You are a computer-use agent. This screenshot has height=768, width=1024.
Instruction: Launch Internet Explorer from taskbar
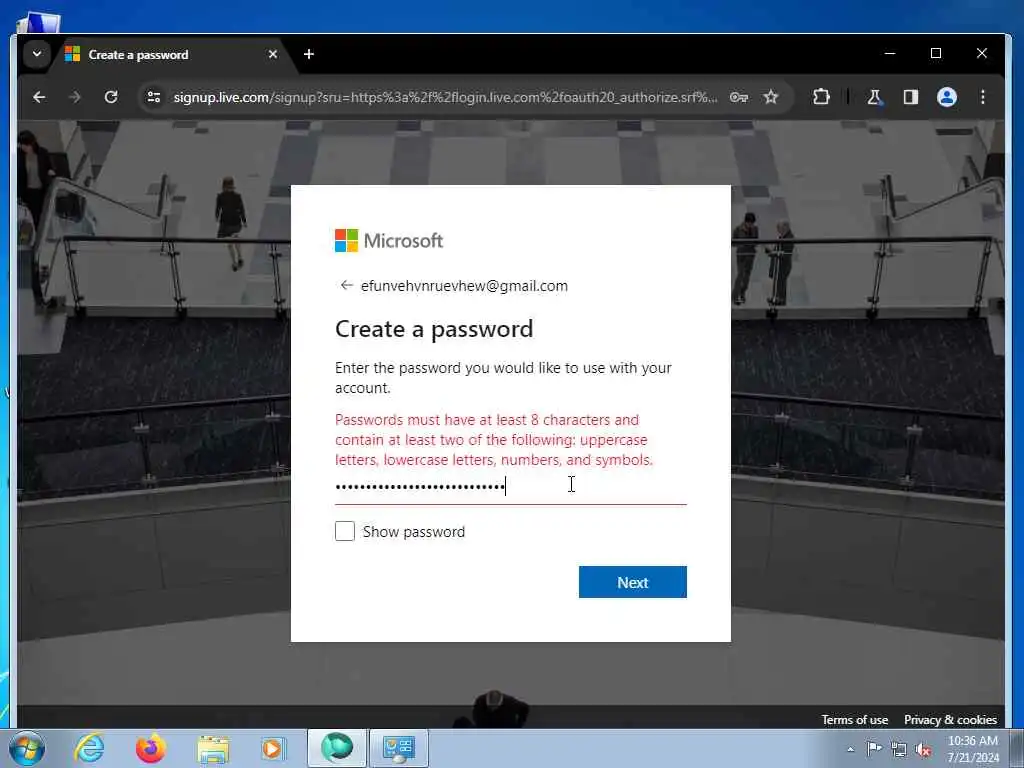[89, 748]
